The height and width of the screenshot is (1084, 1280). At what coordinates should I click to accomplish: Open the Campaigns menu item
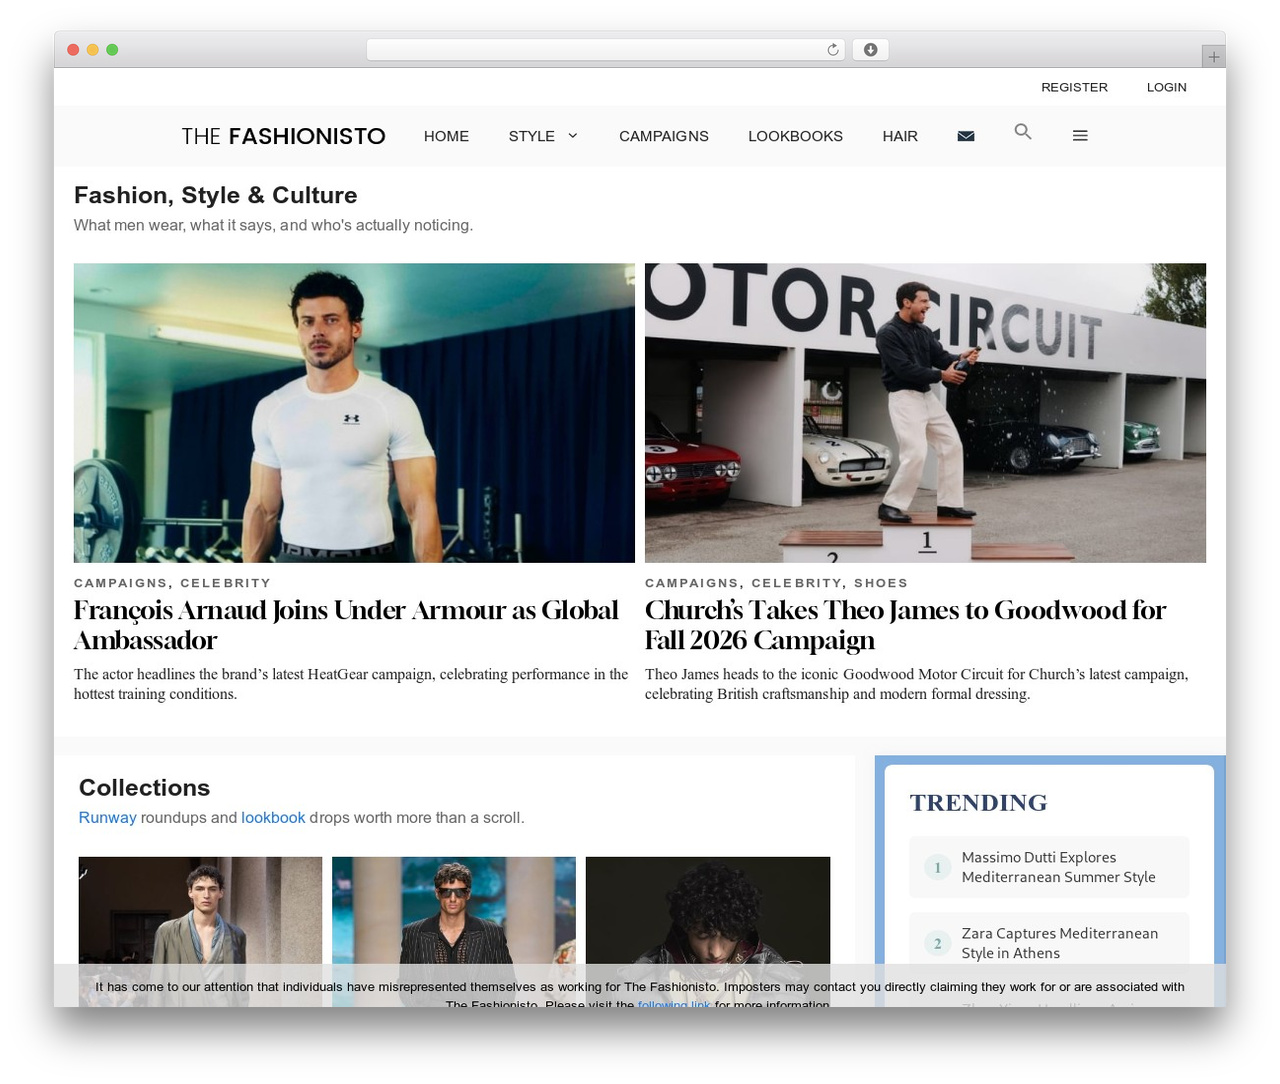pyautogui.click(x=664, y=136)
